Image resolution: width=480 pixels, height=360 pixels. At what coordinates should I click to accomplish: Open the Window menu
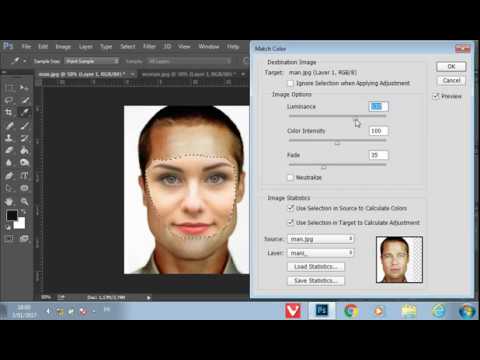[209, 46]
